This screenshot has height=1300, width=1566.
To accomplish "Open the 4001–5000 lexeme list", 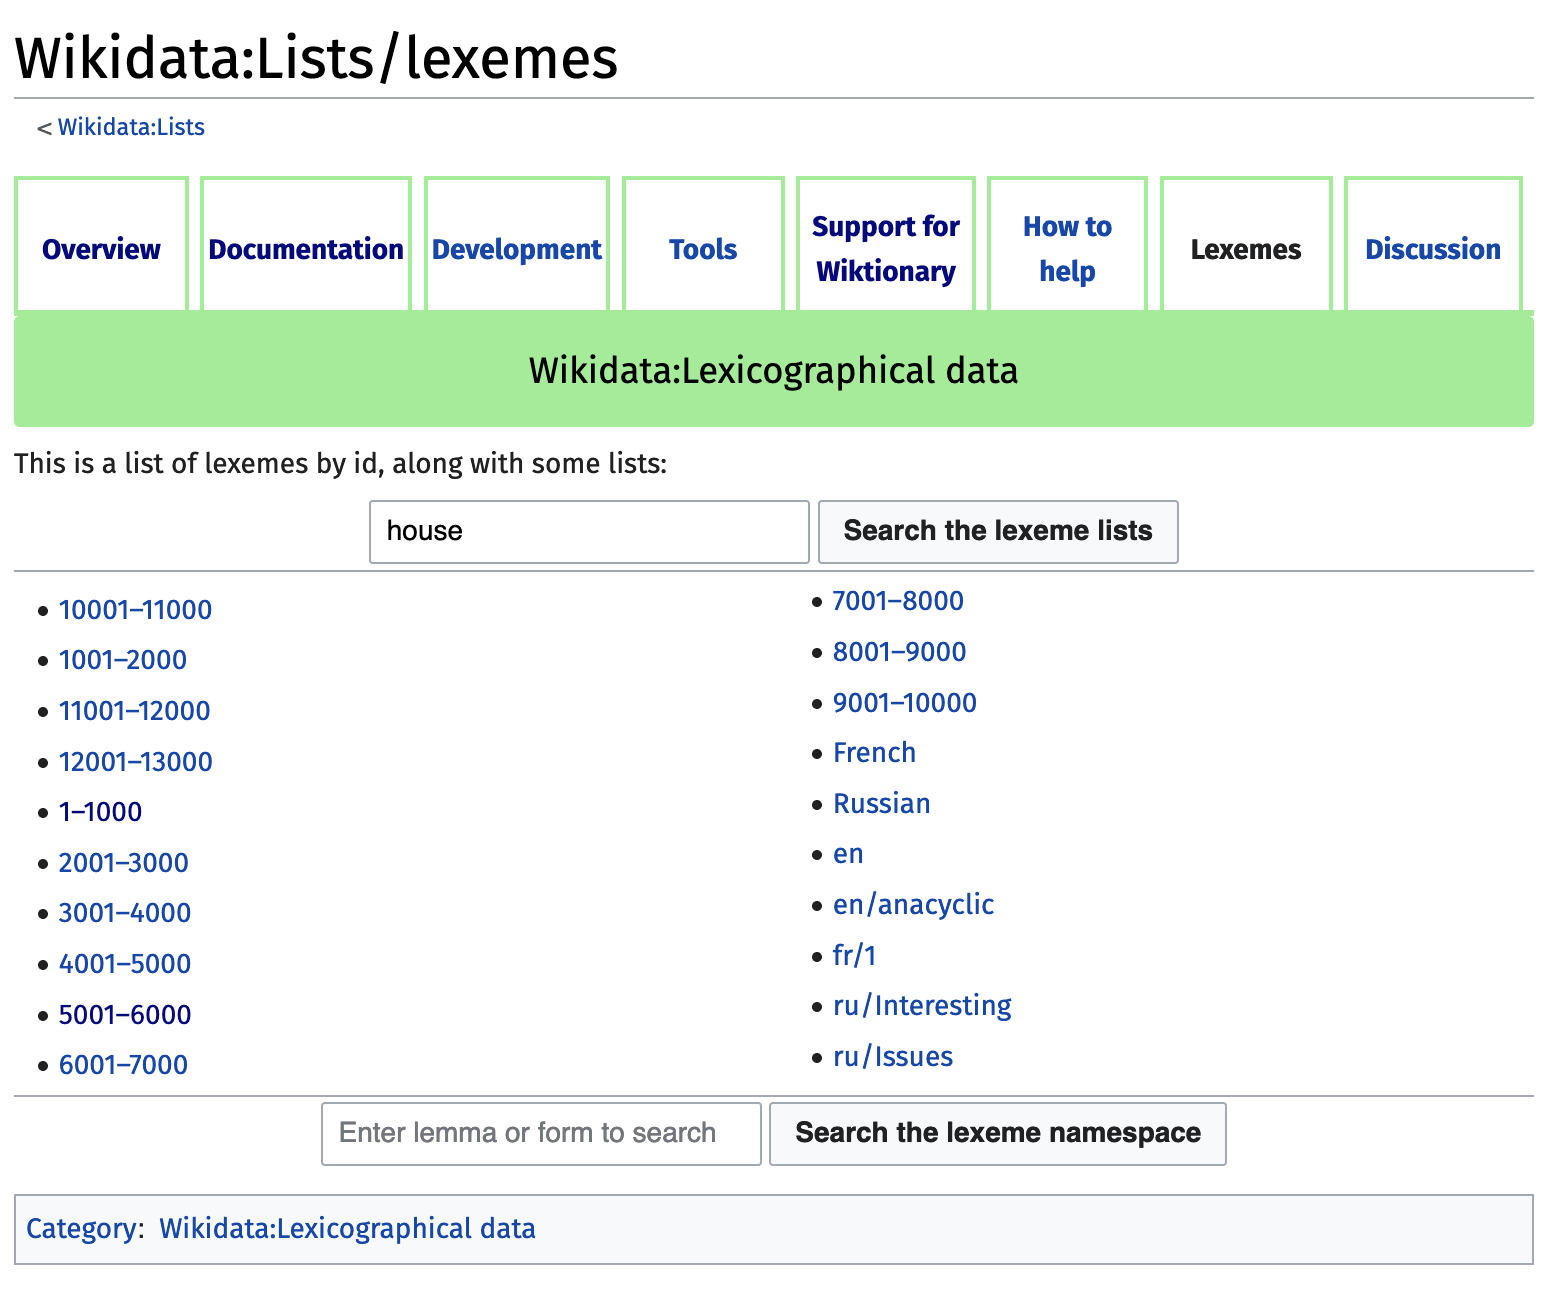I will [x=124, y=964].
